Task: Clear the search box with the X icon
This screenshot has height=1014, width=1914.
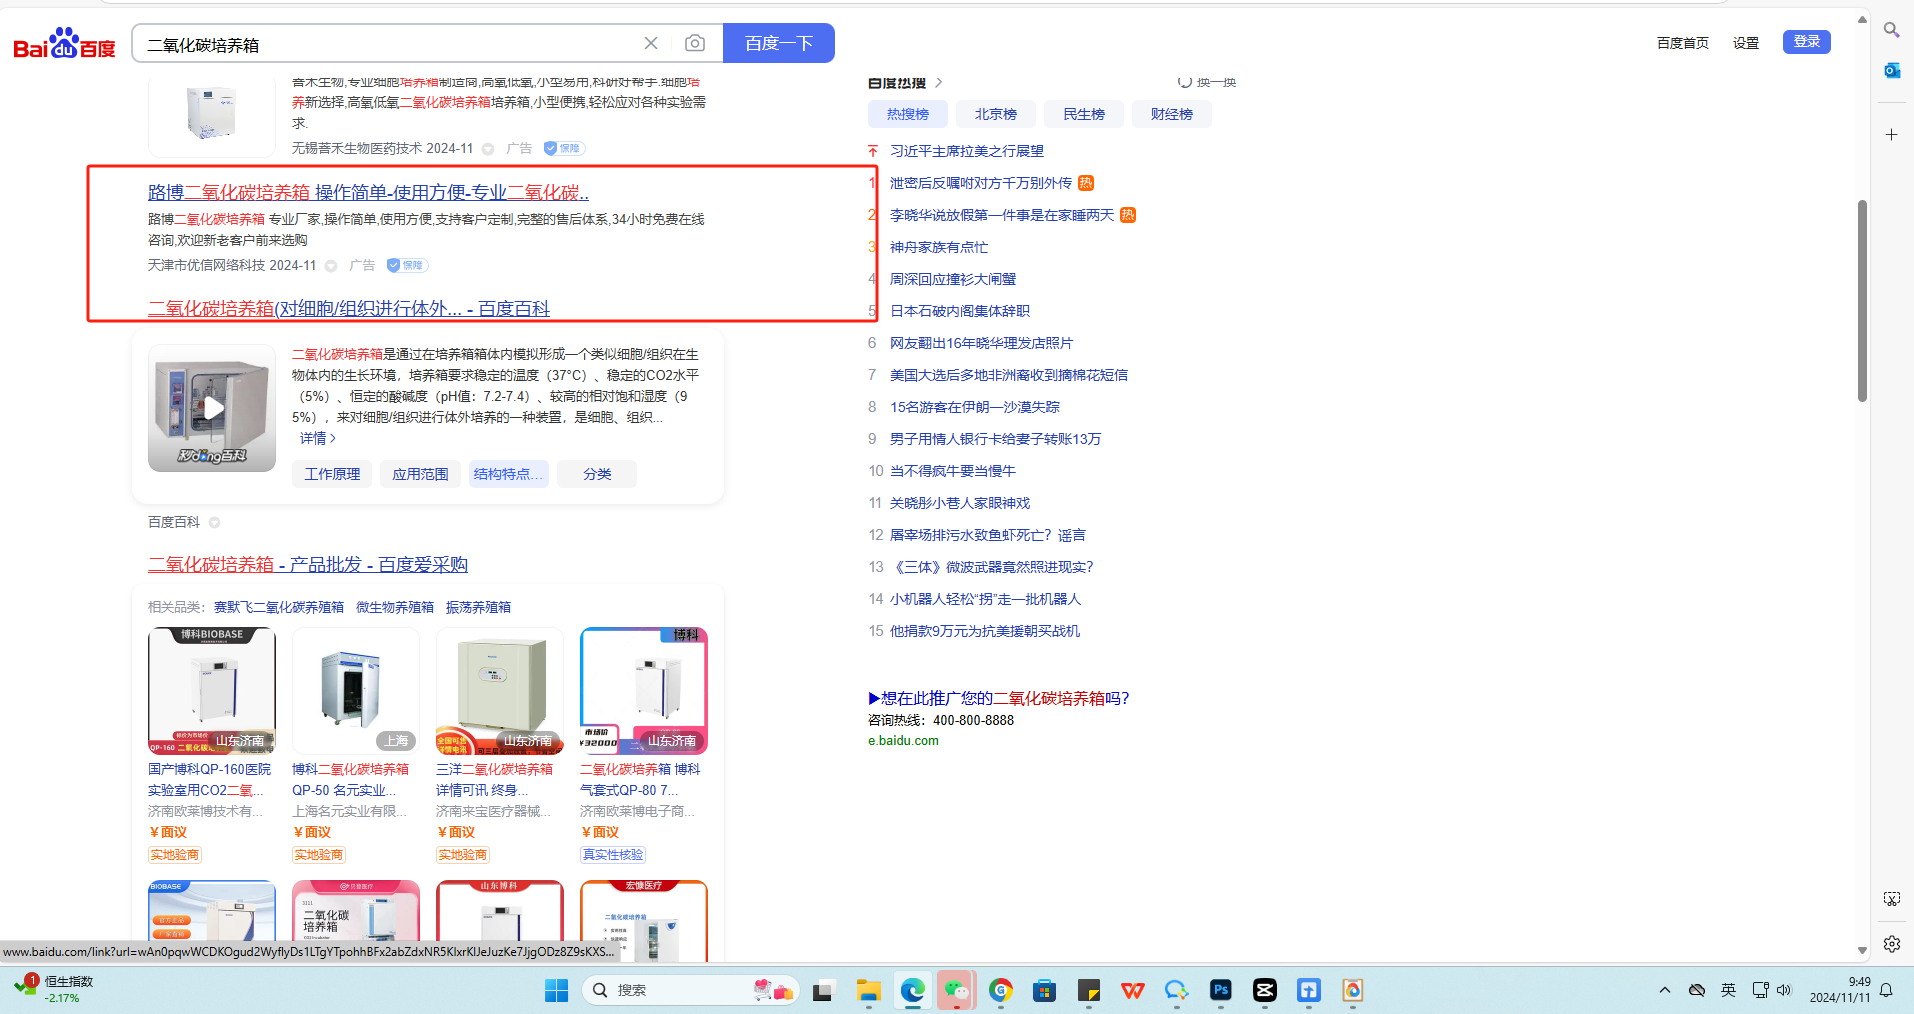Action: coord(651,43)
